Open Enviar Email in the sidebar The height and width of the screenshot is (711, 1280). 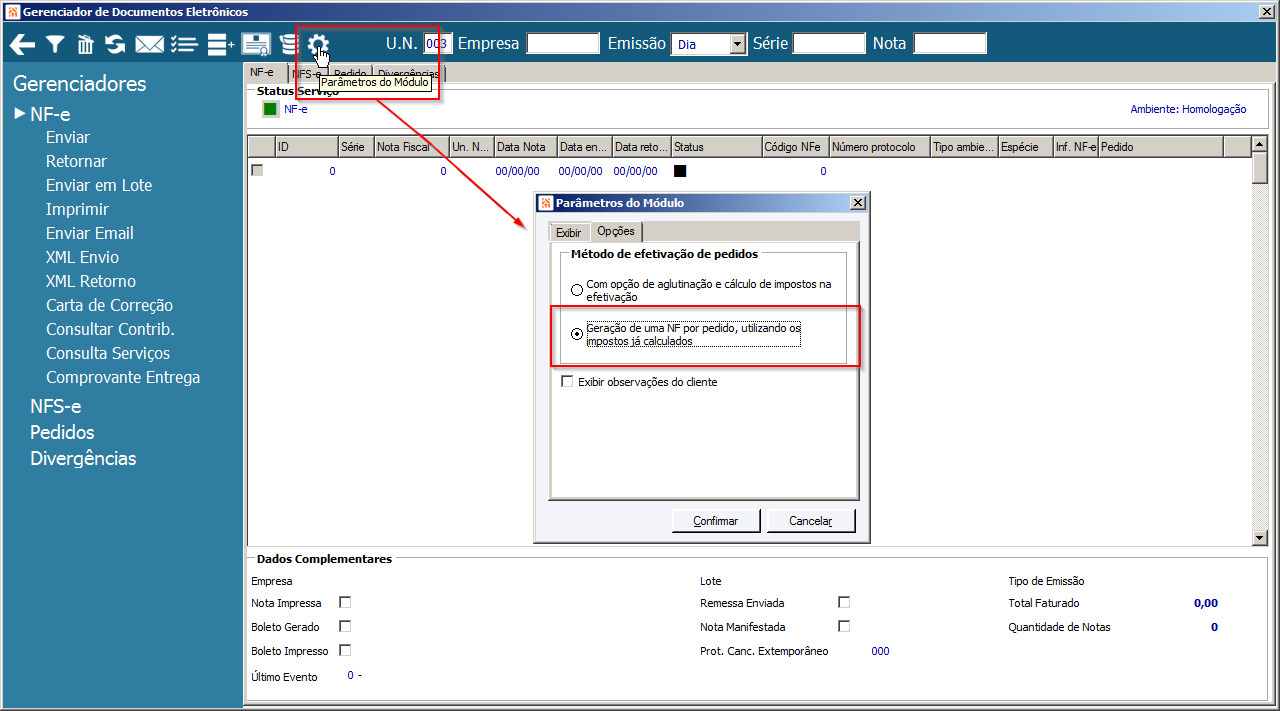[x=90, y=233]
